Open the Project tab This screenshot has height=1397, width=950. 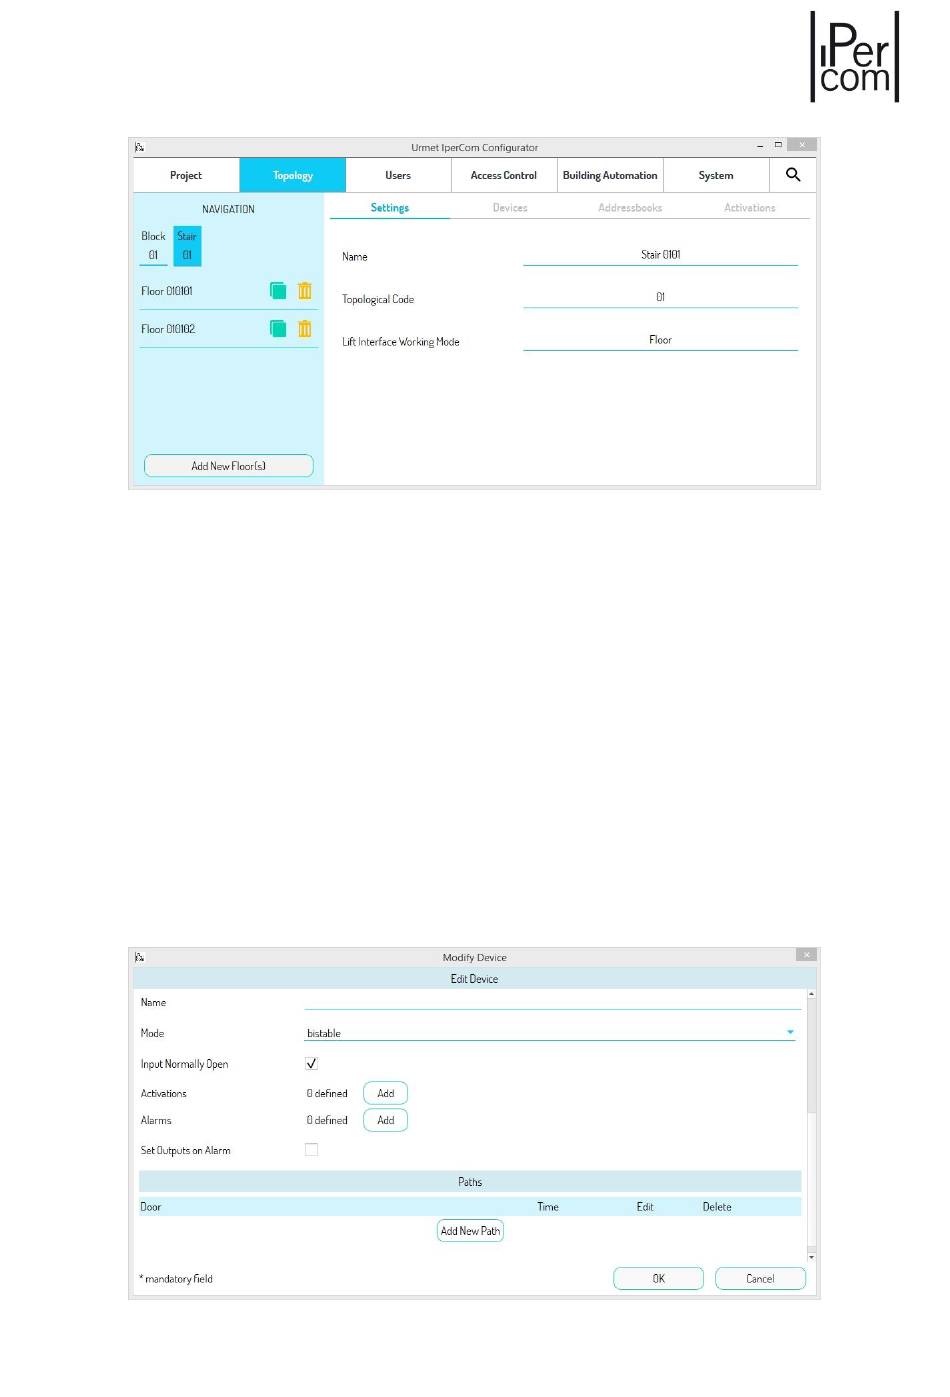click(x=186, y=175)
